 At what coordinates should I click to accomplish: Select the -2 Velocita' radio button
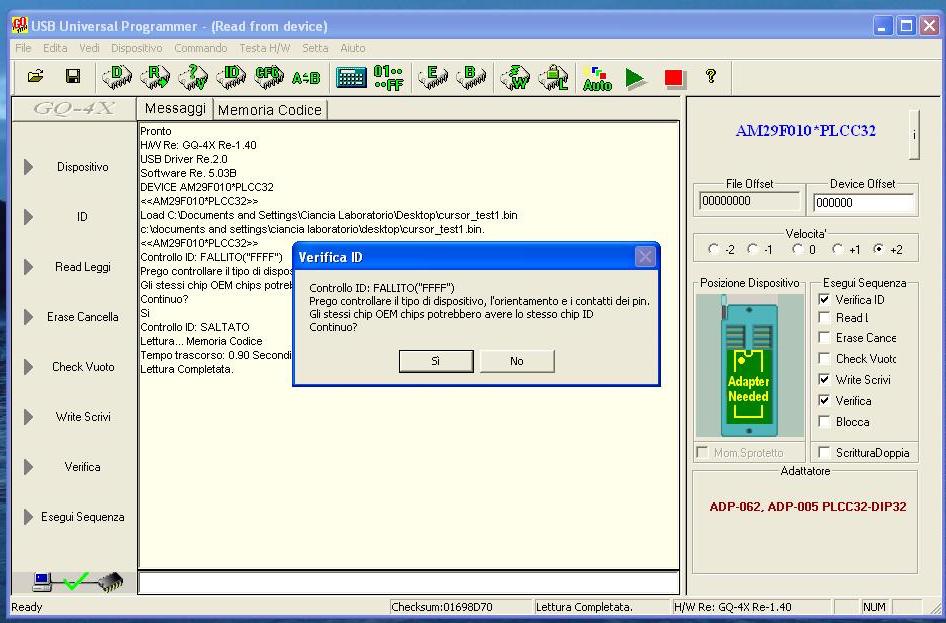tap(714, 249)
